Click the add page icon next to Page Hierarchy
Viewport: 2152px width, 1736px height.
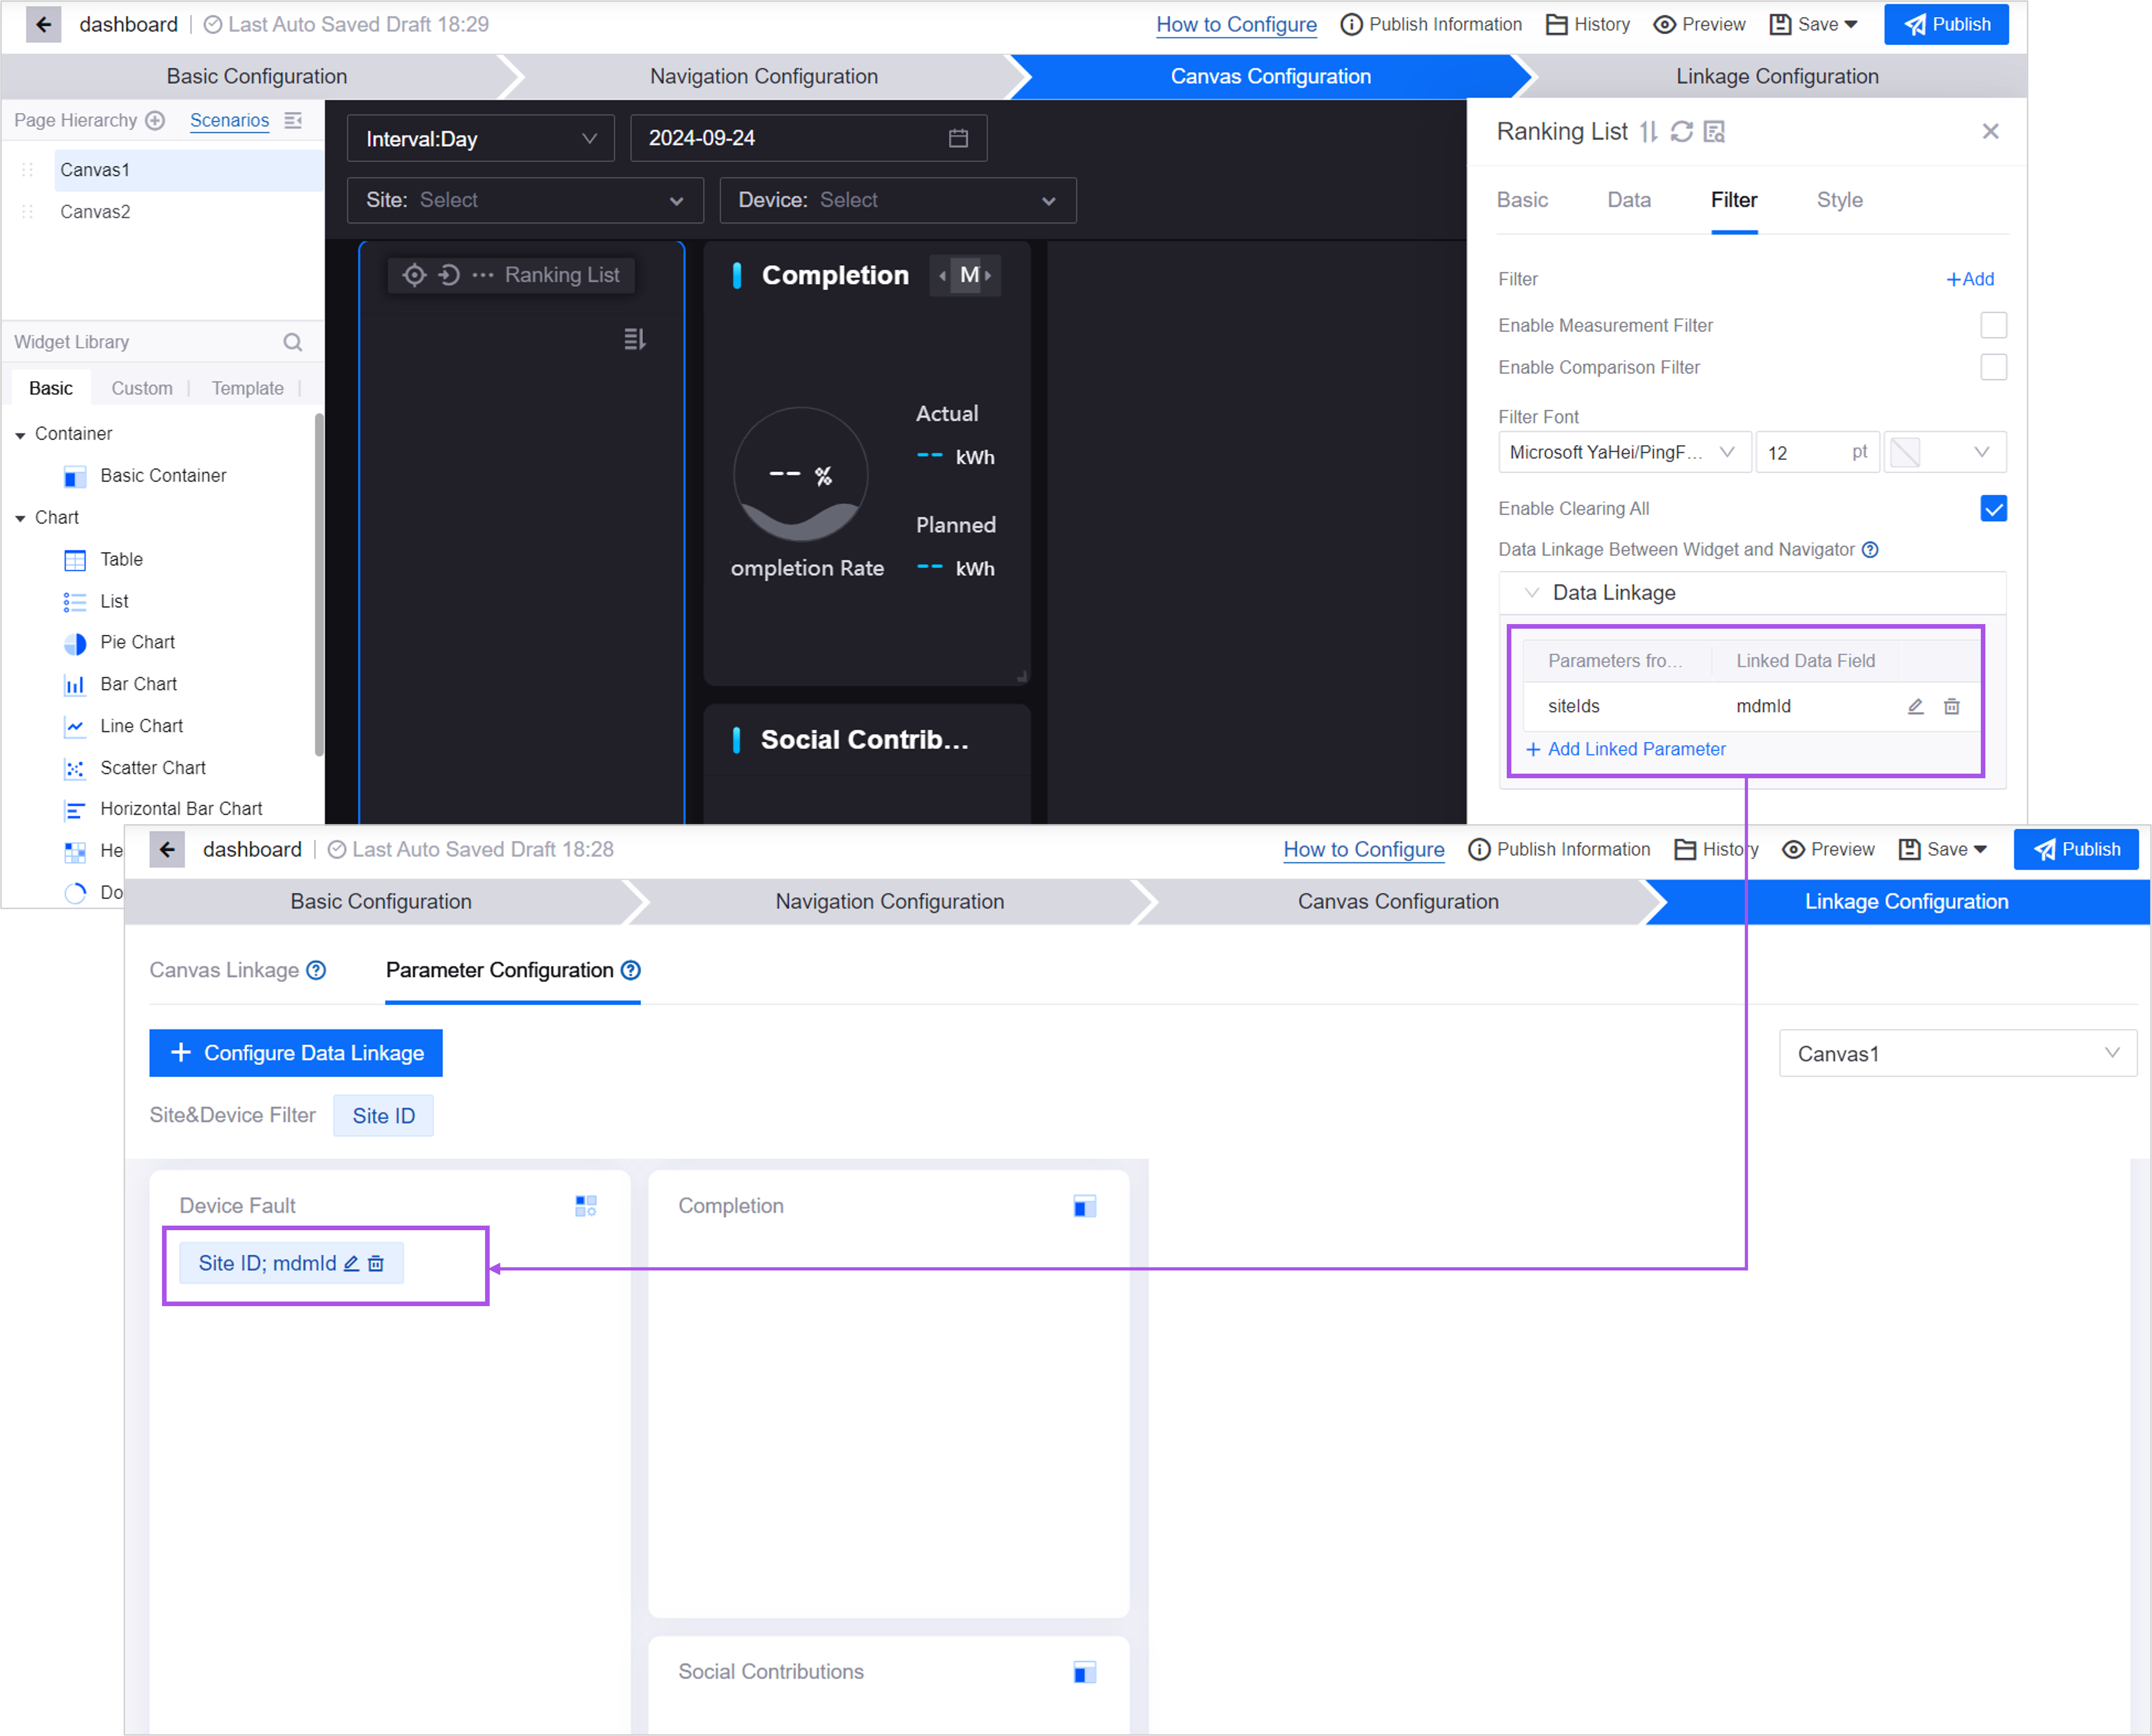point(155,120)
